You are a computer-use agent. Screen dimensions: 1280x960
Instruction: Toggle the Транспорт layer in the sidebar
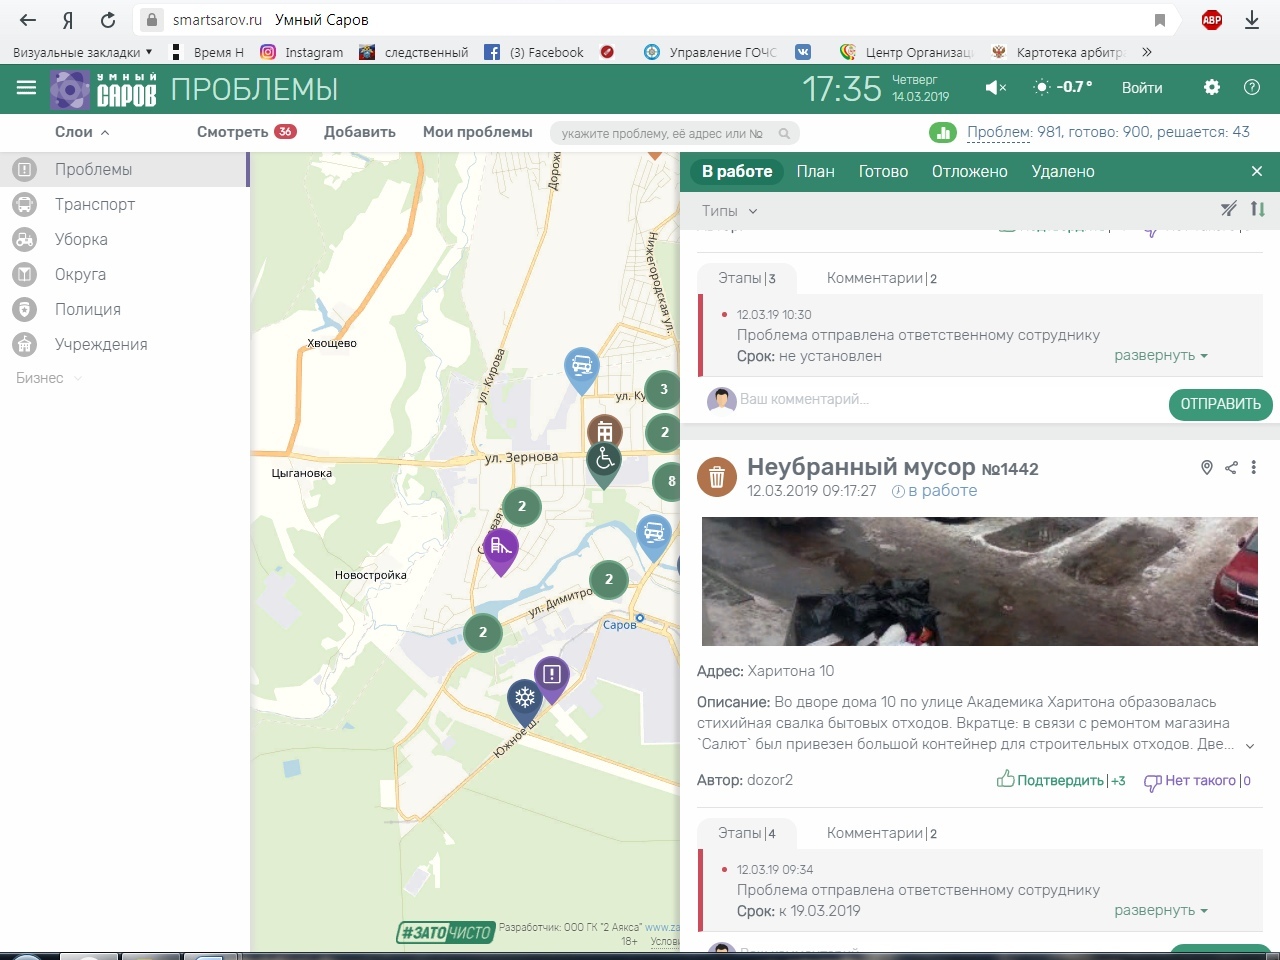click(95, 204)
